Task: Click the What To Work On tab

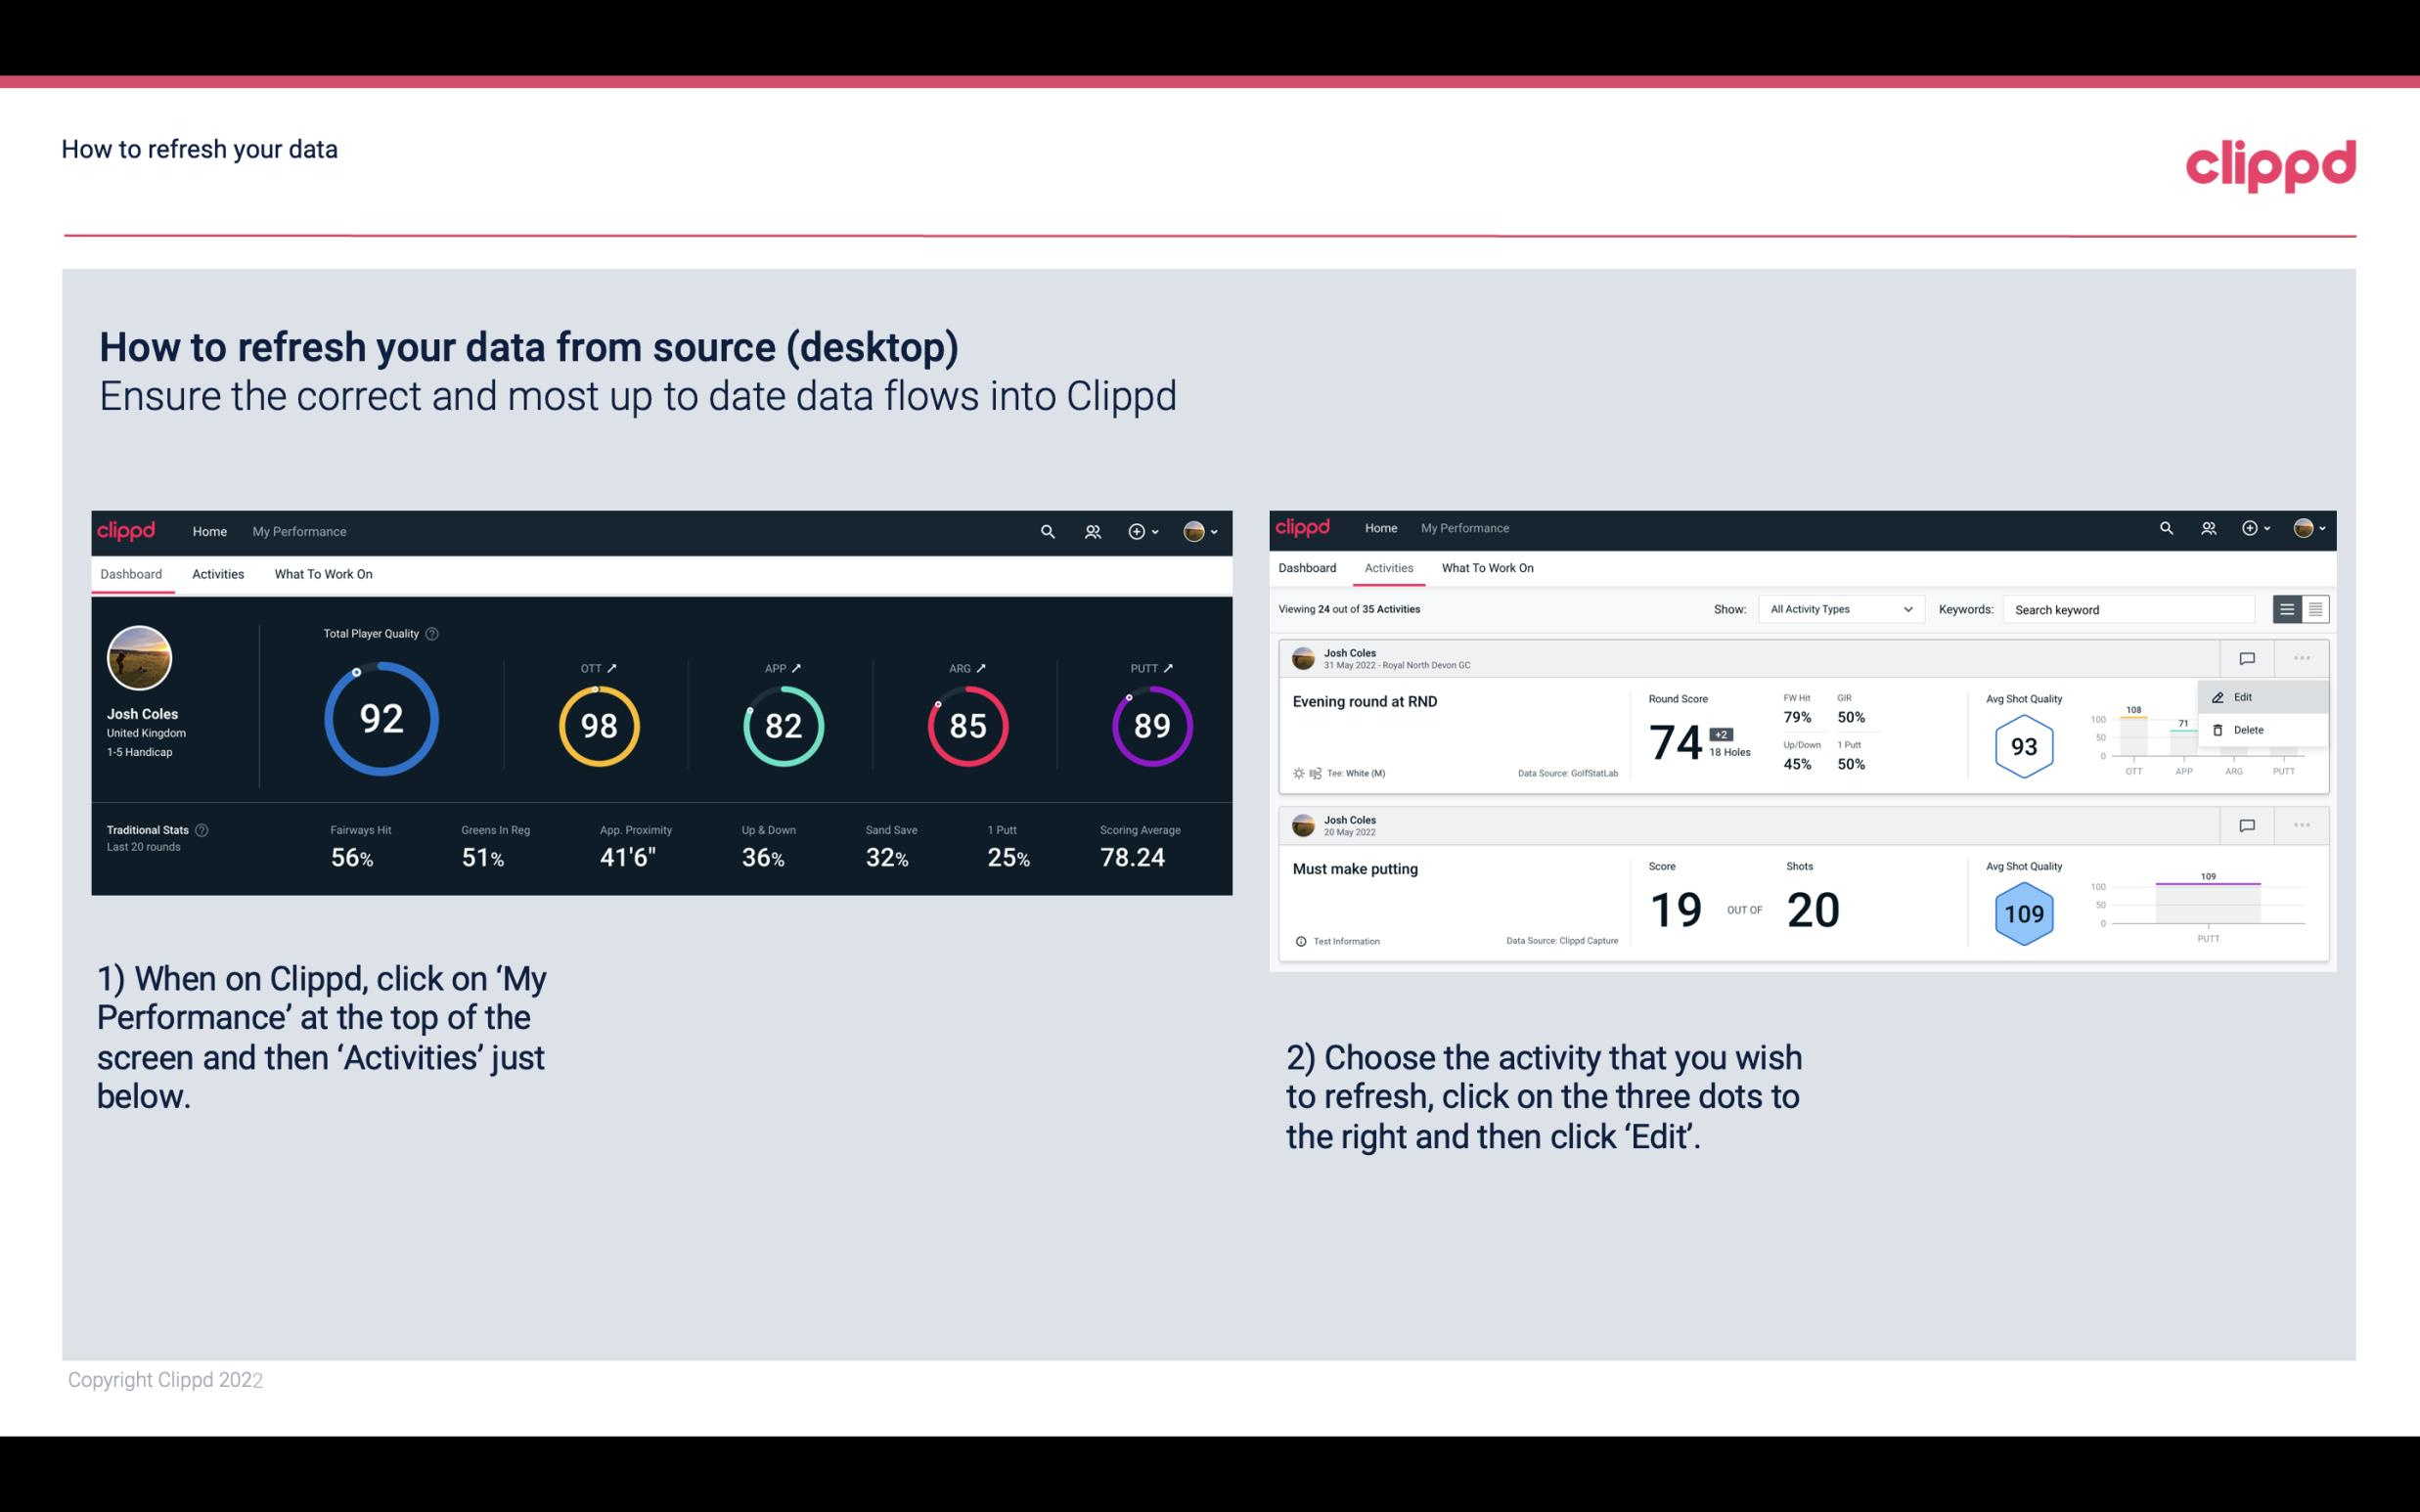Action: [x=323, y=573]
